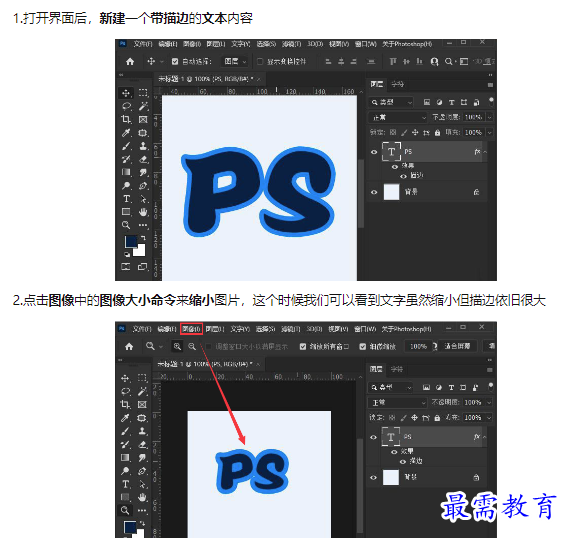
Task: Select the Magic Wand tool in the first screenshot
Action: pyautogui.click(x=143, y=106)
